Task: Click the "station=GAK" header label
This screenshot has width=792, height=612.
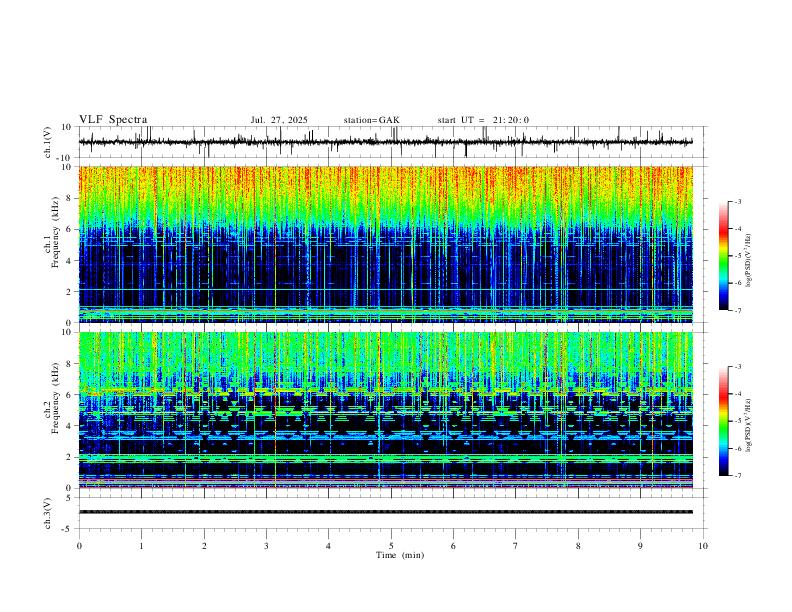Action: (x=371, y=120)
